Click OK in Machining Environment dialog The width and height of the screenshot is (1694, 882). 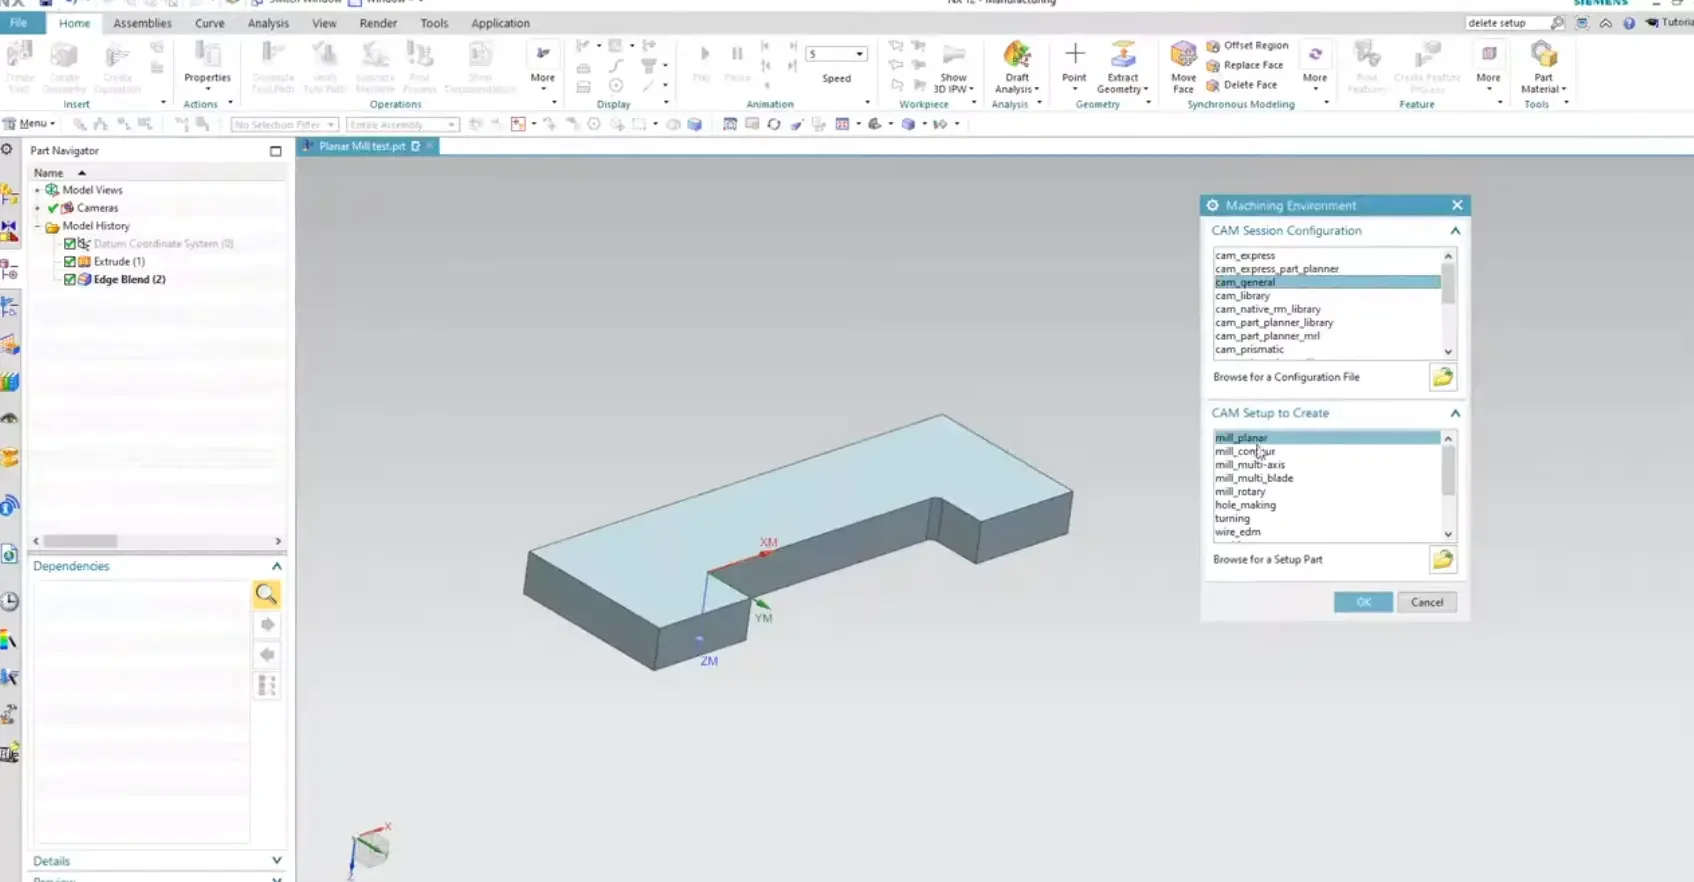tap(1363, 602)
